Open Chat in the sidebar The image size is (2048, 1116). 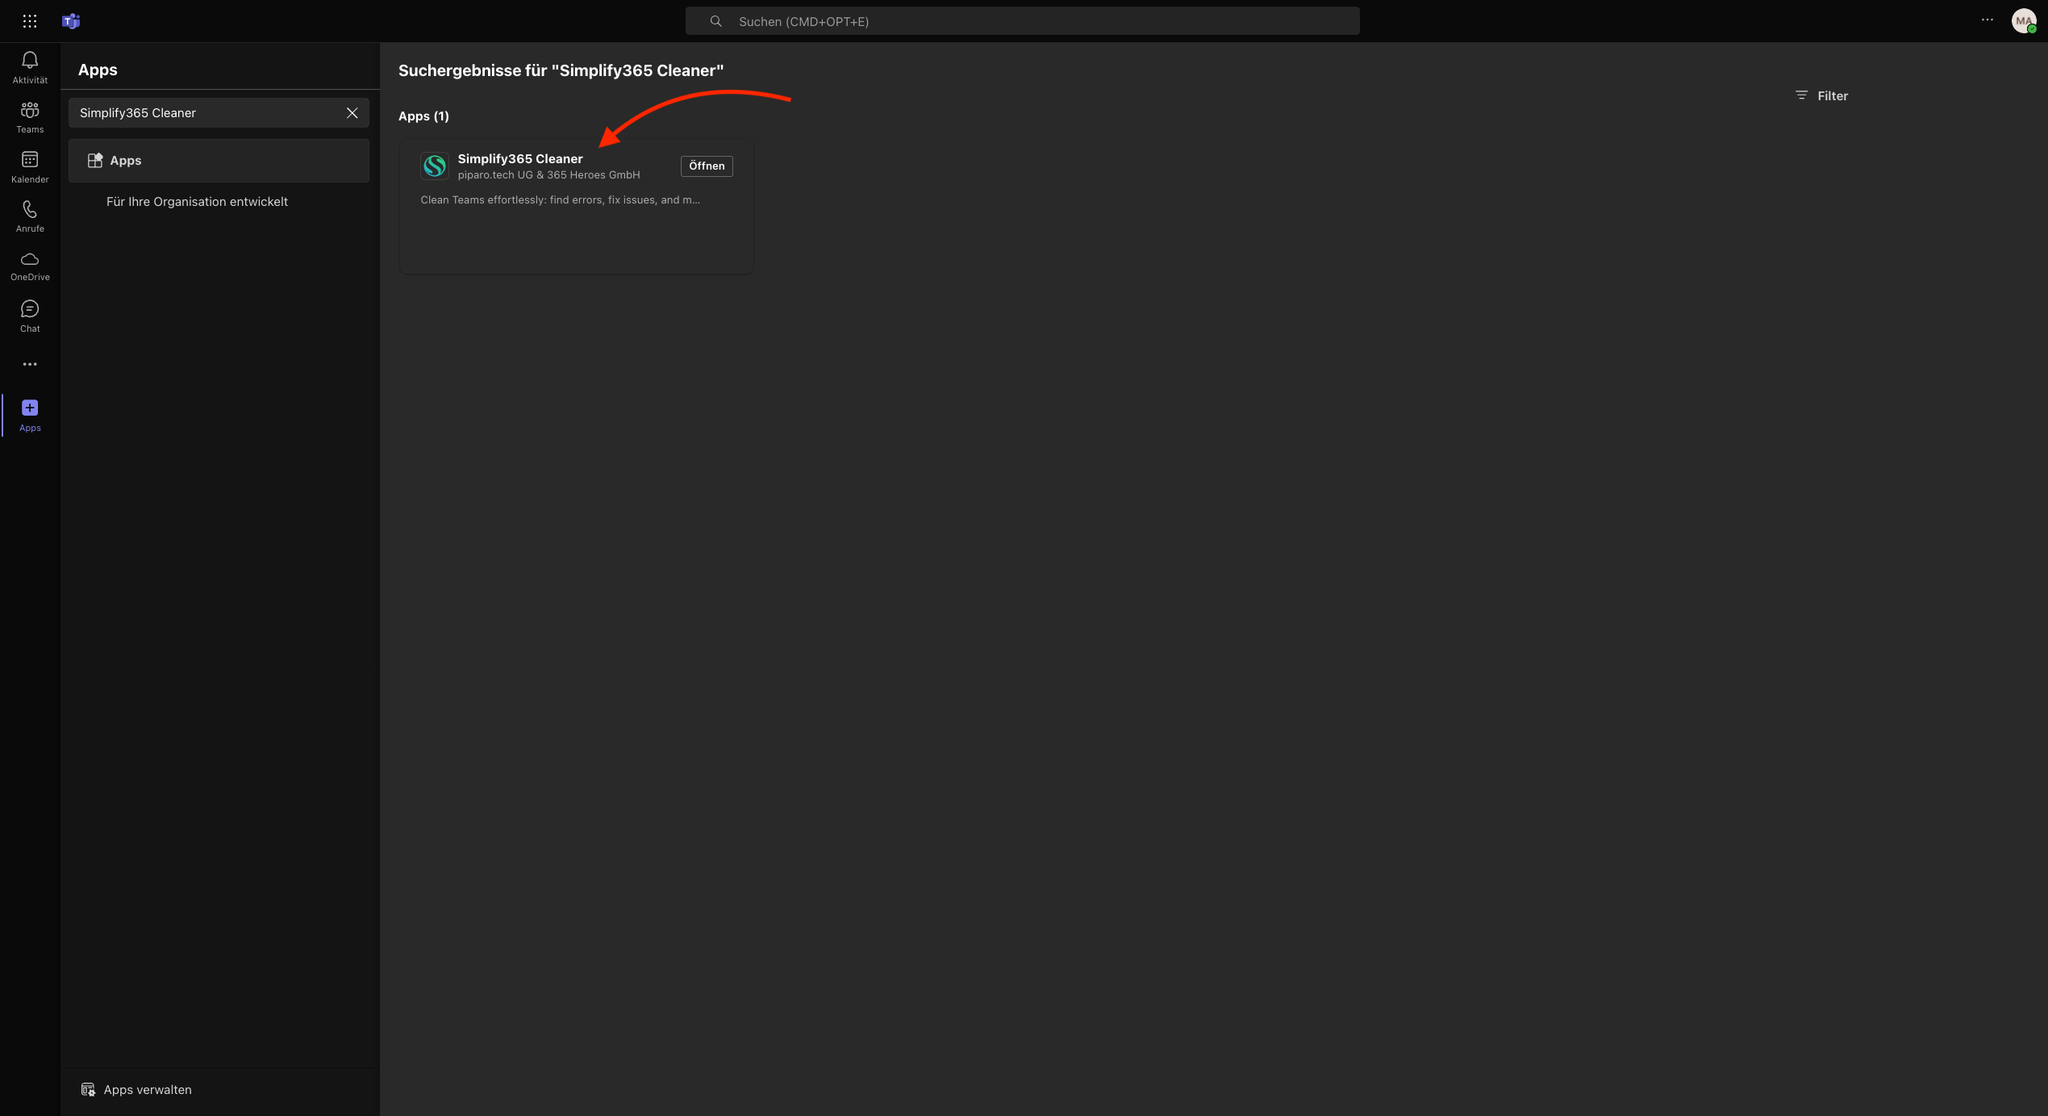30,316
